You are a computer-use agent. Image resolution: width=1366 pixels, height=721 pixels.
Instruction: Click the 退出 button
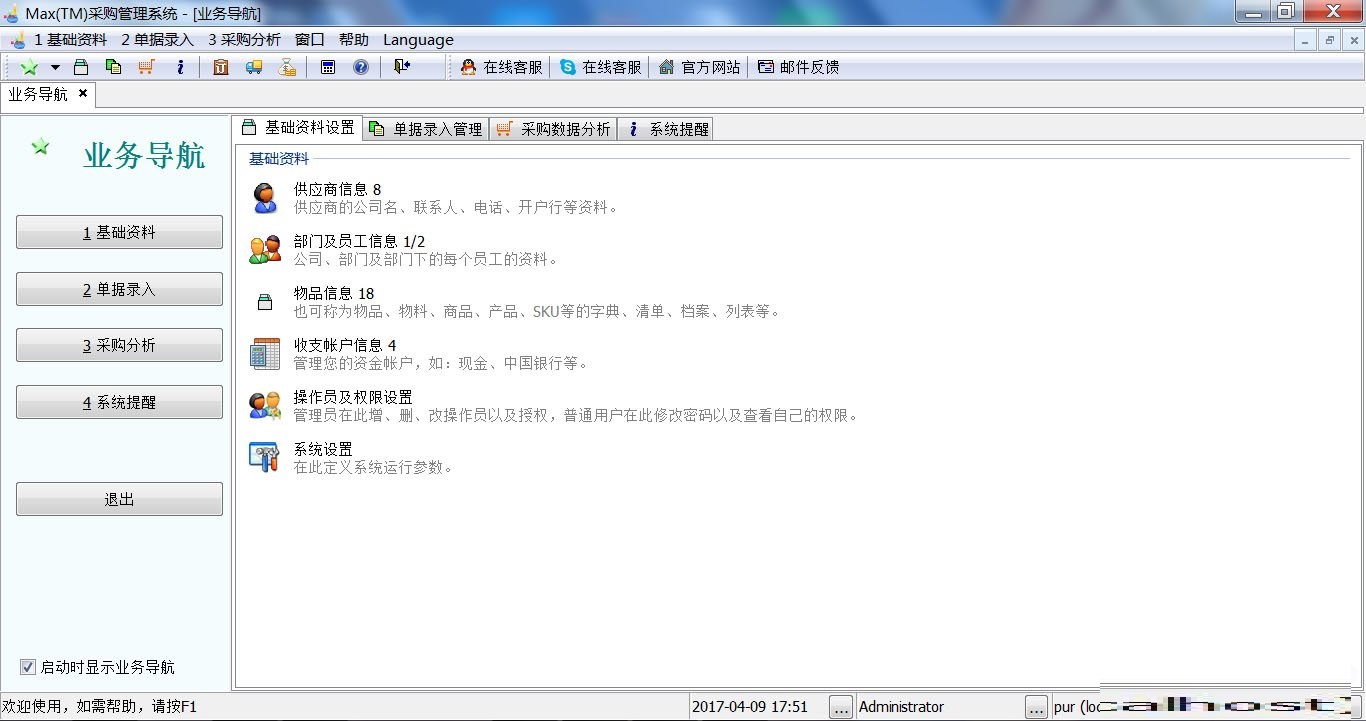[x=119, y=499]
